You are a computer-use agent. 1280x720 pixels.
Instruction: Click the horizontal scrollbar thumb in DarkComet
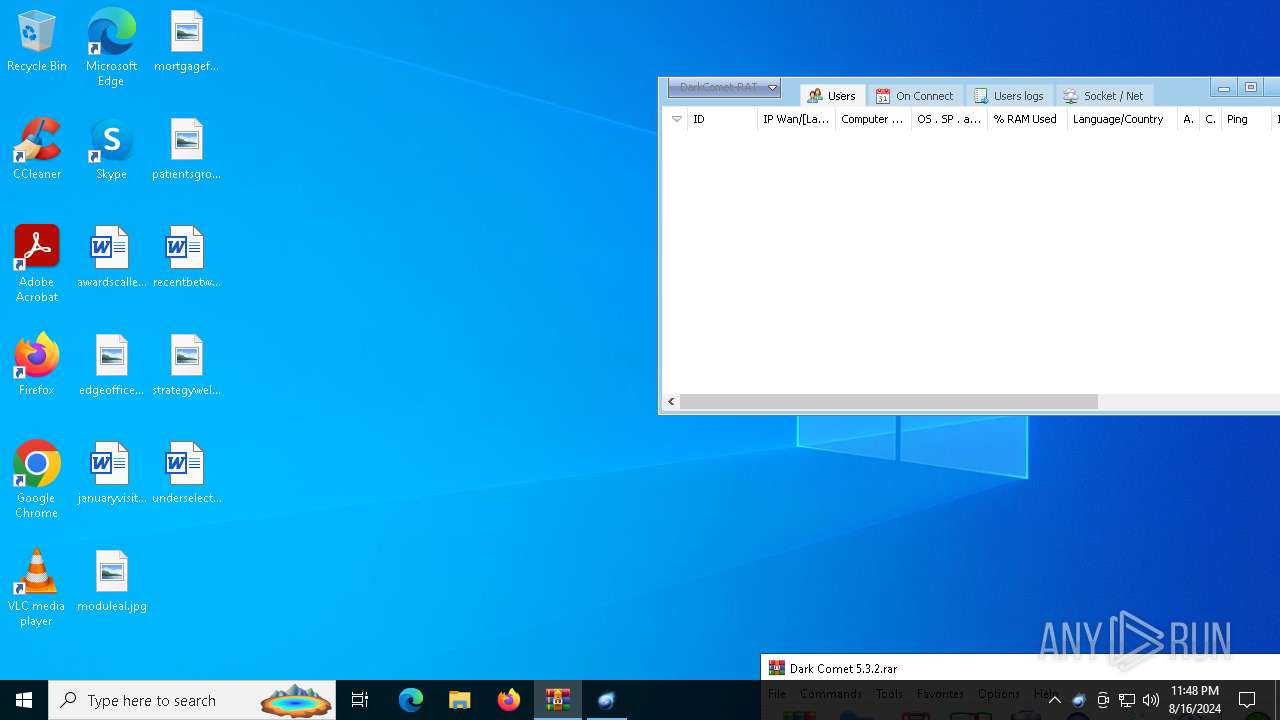[888, 401]
